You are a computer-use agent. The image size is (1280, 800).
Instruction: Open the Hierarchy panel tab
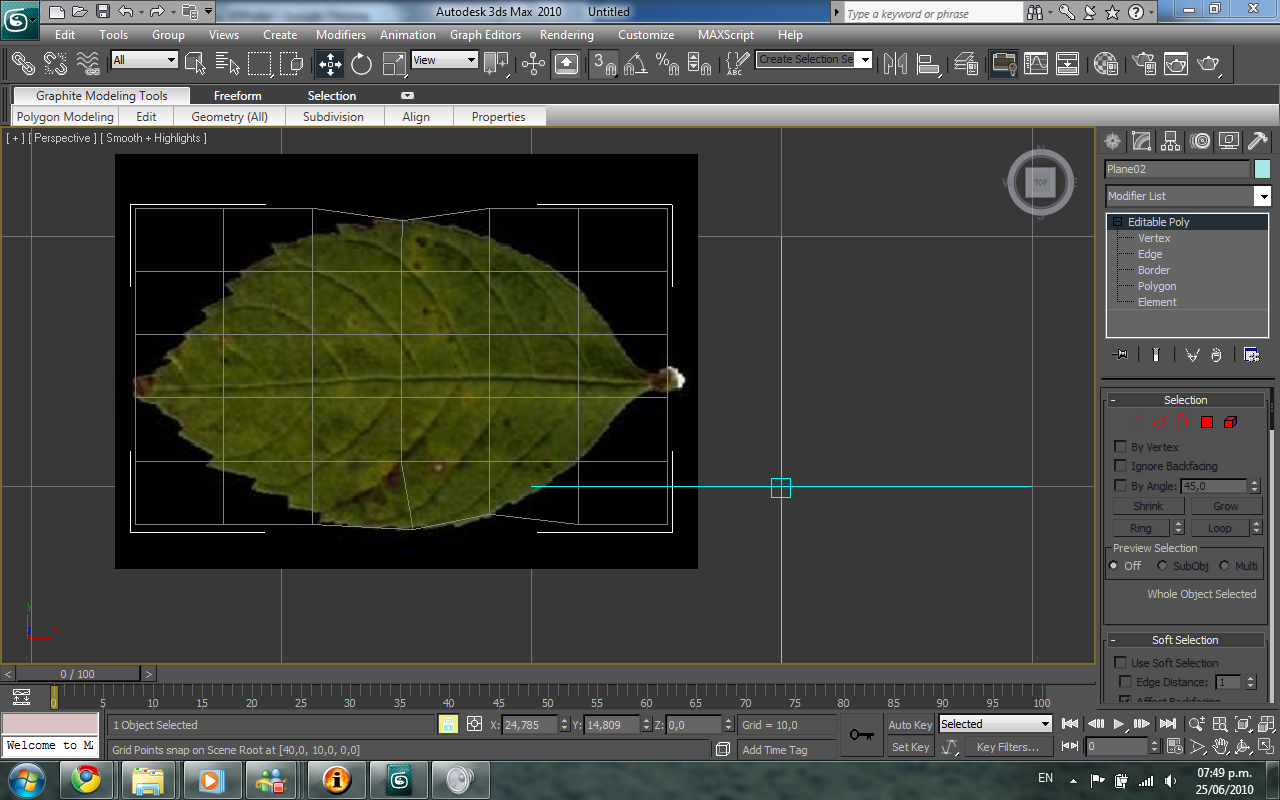coord(1171,141)
